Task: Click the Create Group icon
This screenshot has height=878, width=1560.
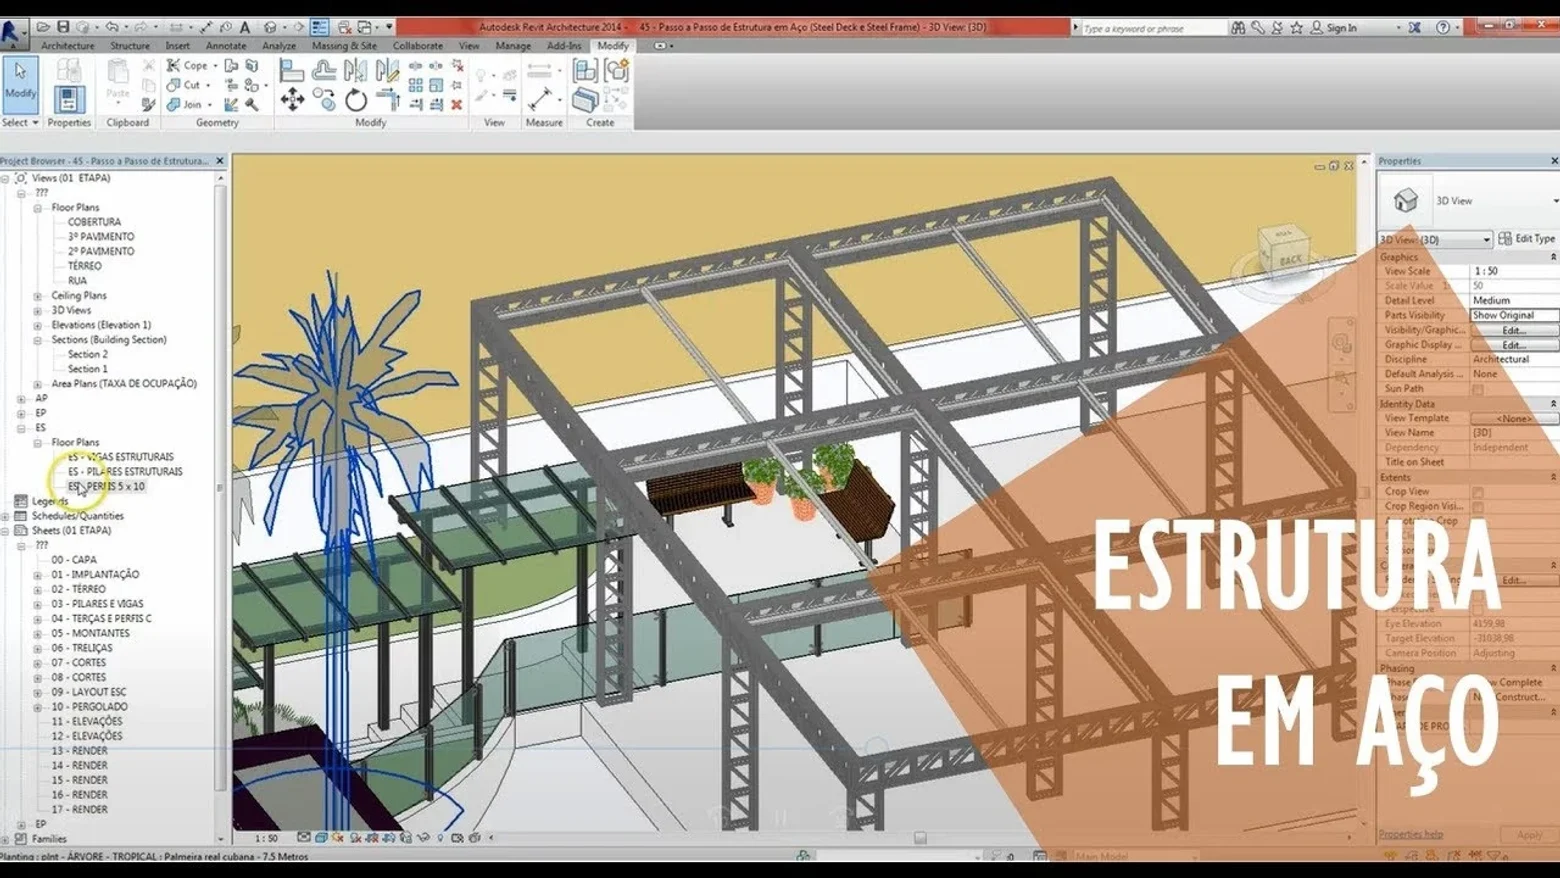Action: [617, 70]
